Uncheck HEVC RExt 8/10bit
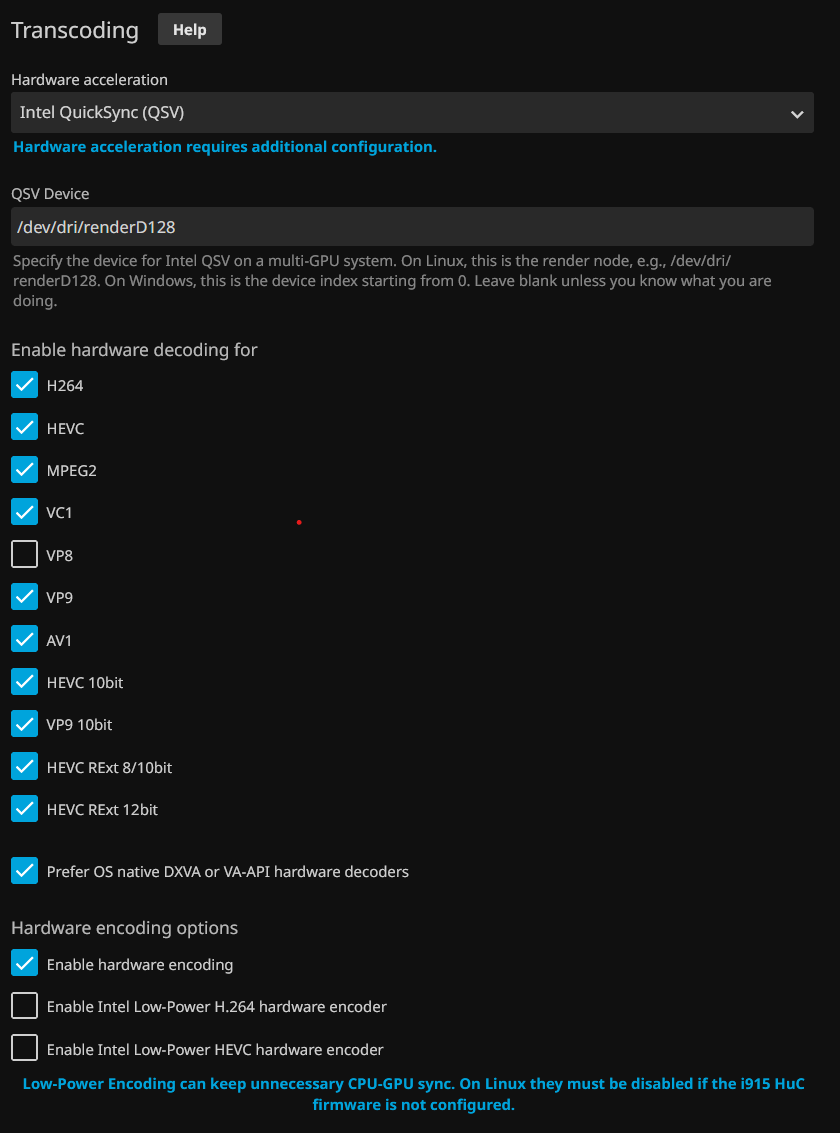 [x=24, y=767]
